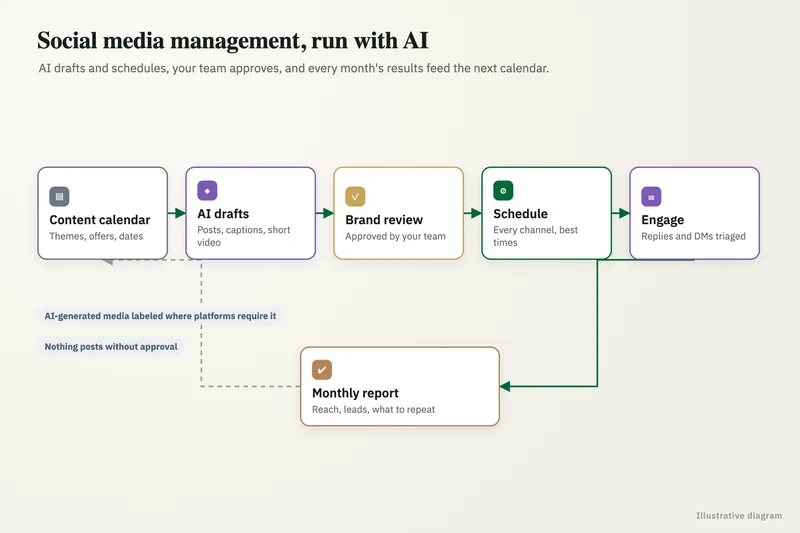Screen dimensions: 800x533
Task: Click 'Themes, offers, dates' subtitle
Action: click(96, 236)
